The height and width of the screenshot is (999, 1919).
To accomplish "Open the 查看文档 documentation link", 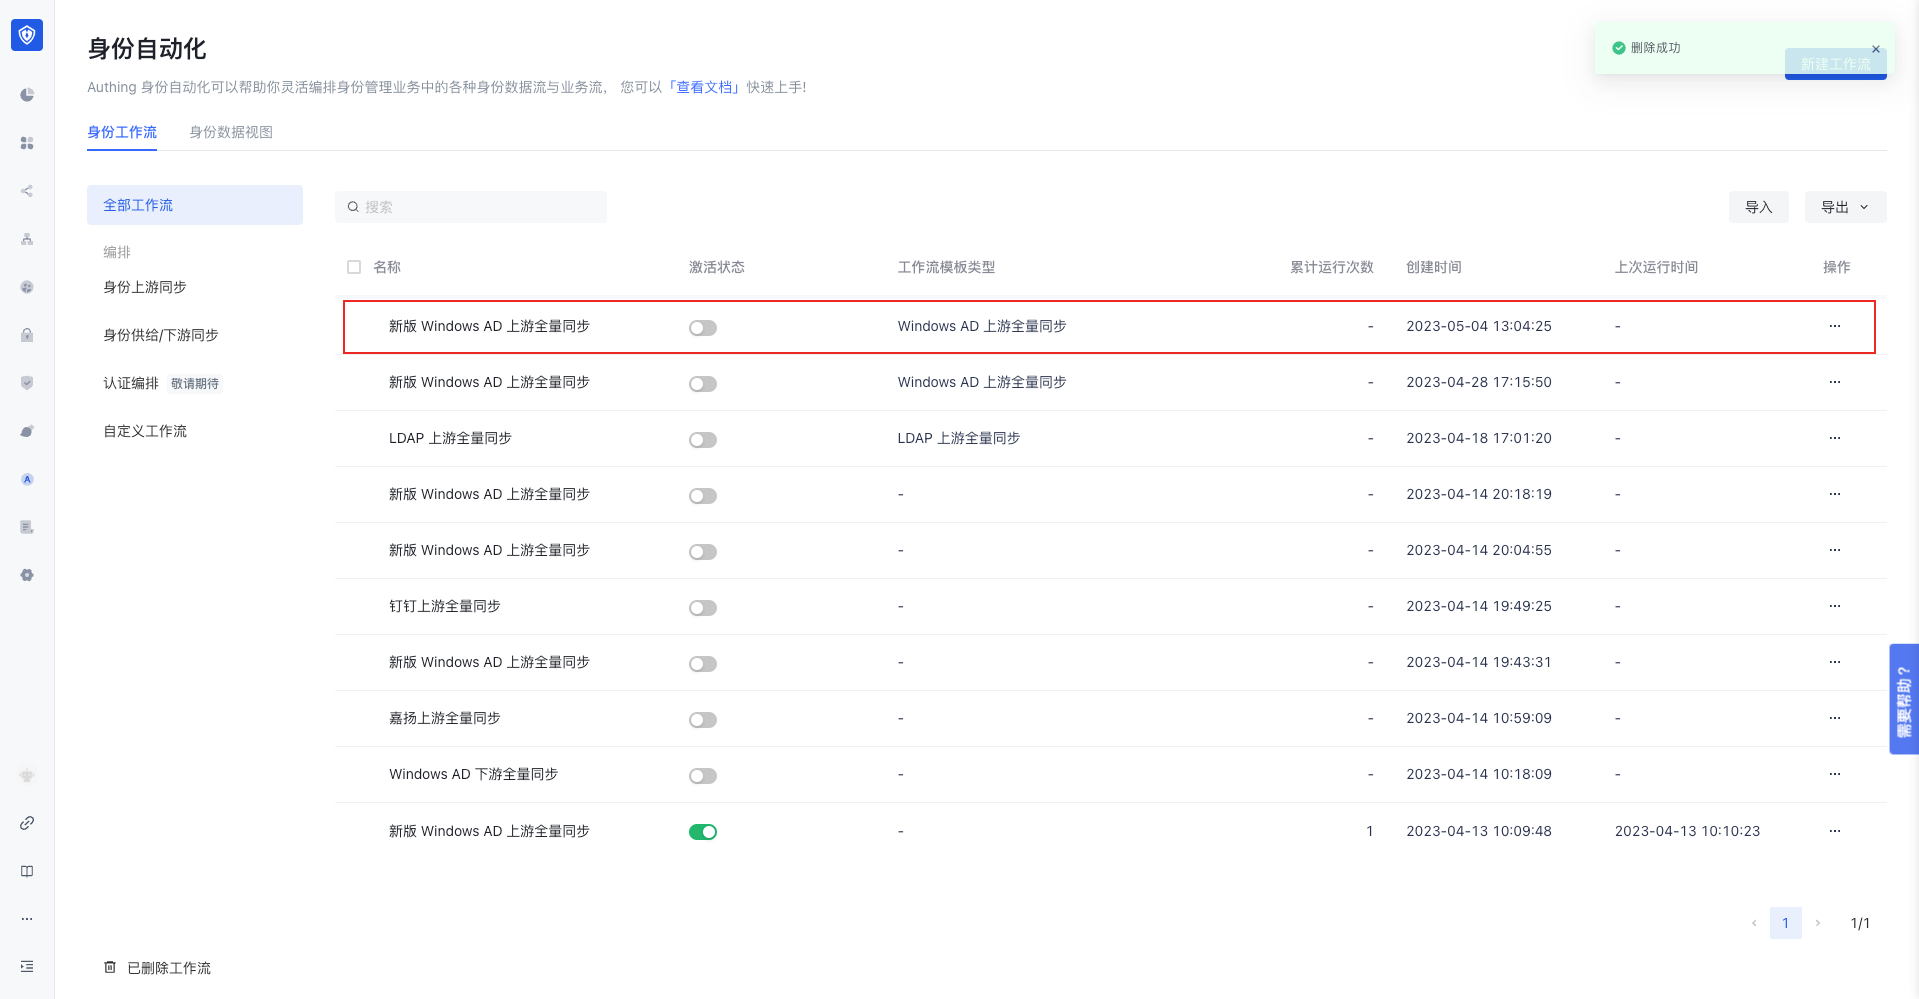I will [x=705, y=87].
